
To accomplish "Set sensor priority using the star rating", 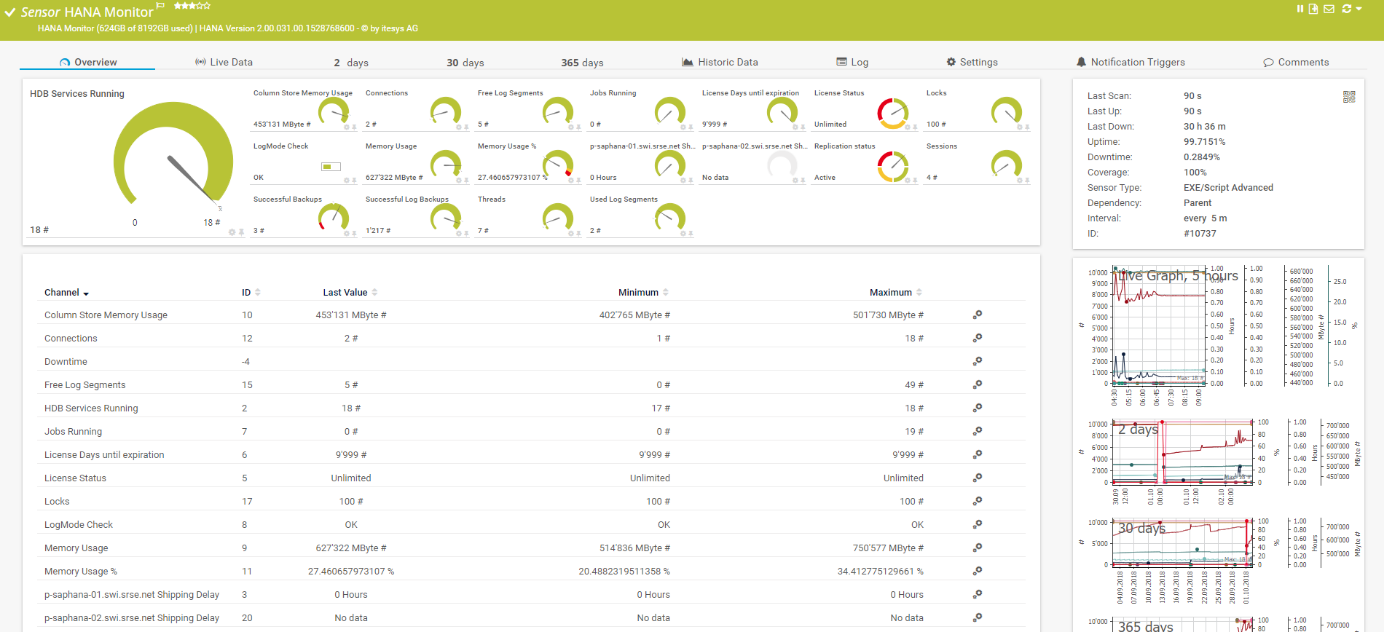I will 191,7.
